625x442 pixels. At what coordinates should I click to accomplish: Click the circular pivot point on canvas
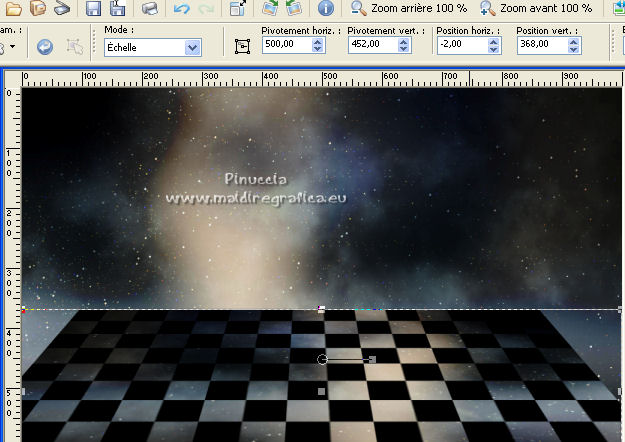coord(322,359)
